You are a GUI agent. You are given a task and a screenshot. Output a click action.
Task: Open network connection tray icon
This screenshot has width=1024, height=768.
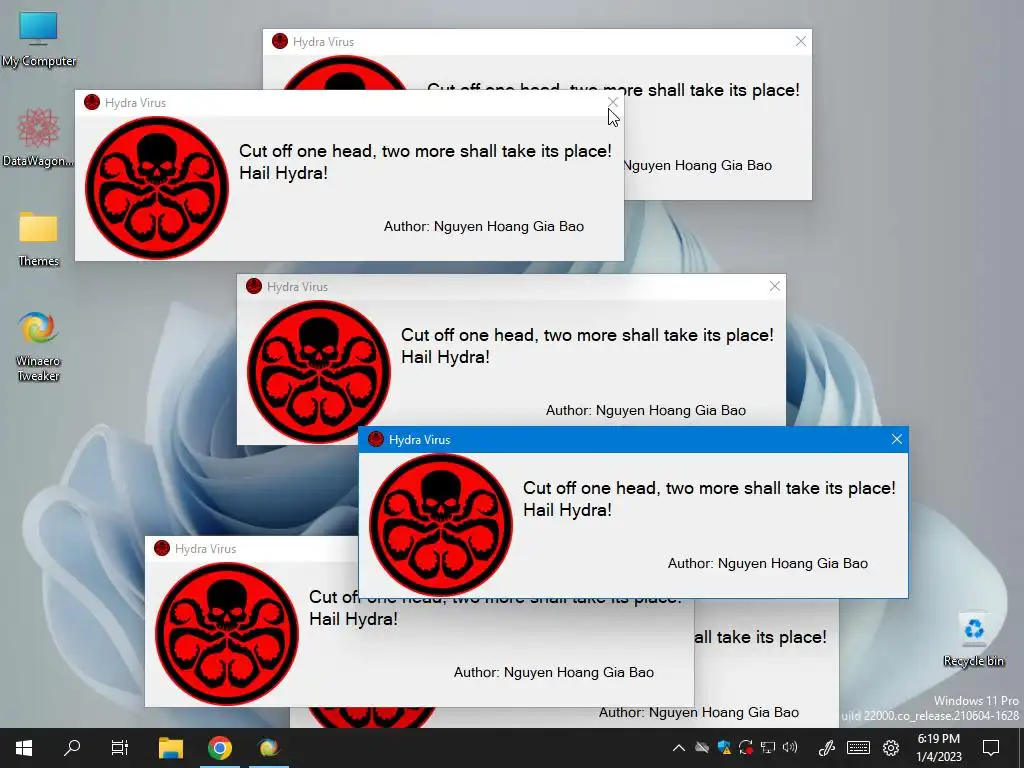tap(768, 748)
